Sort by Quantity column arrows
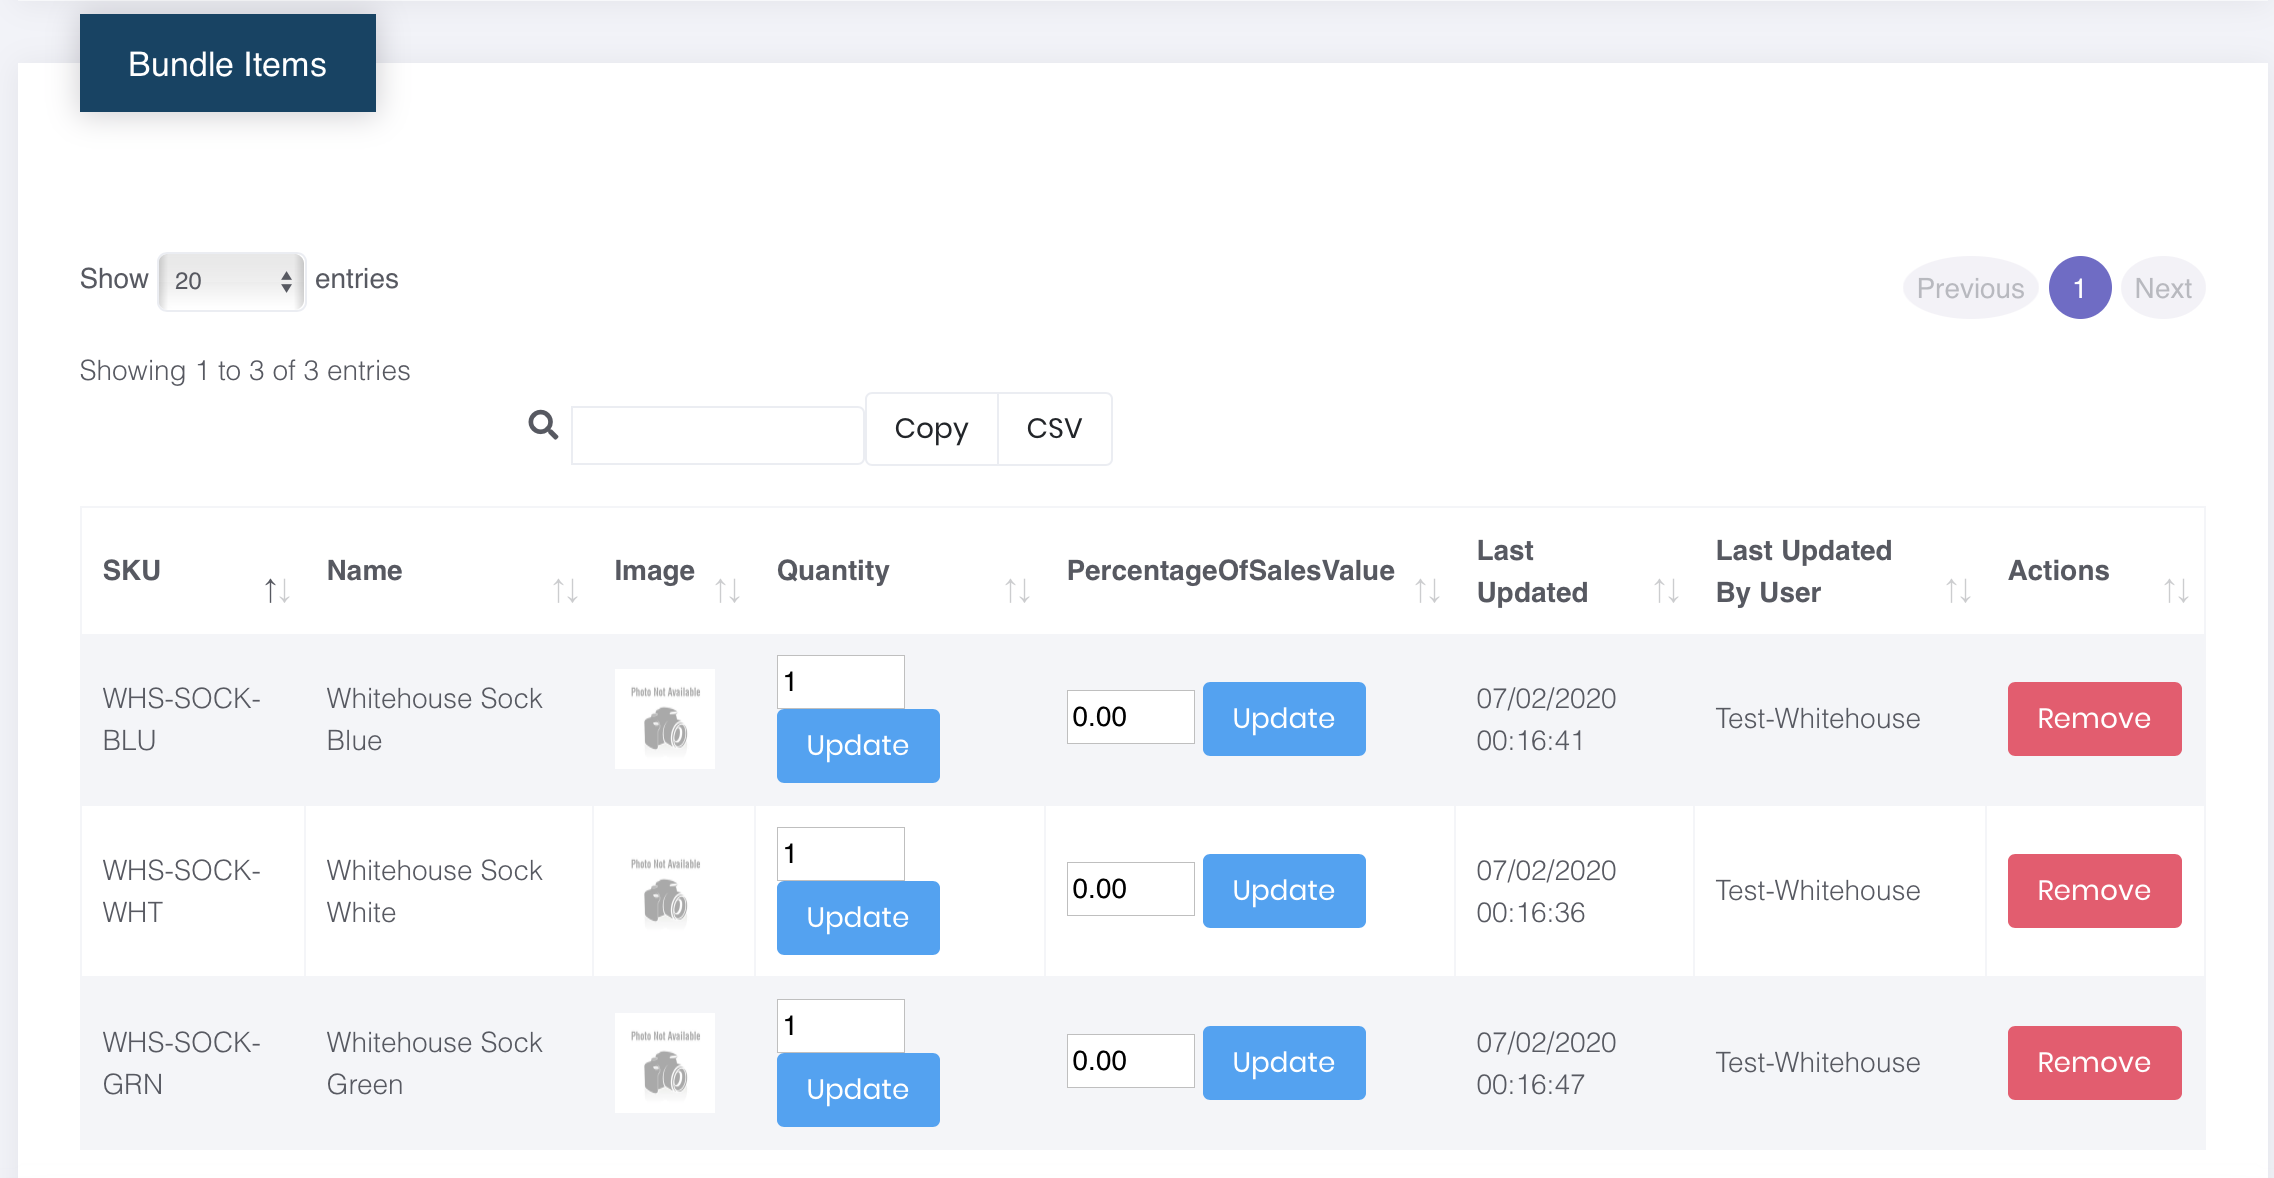 pos(1017,591)
